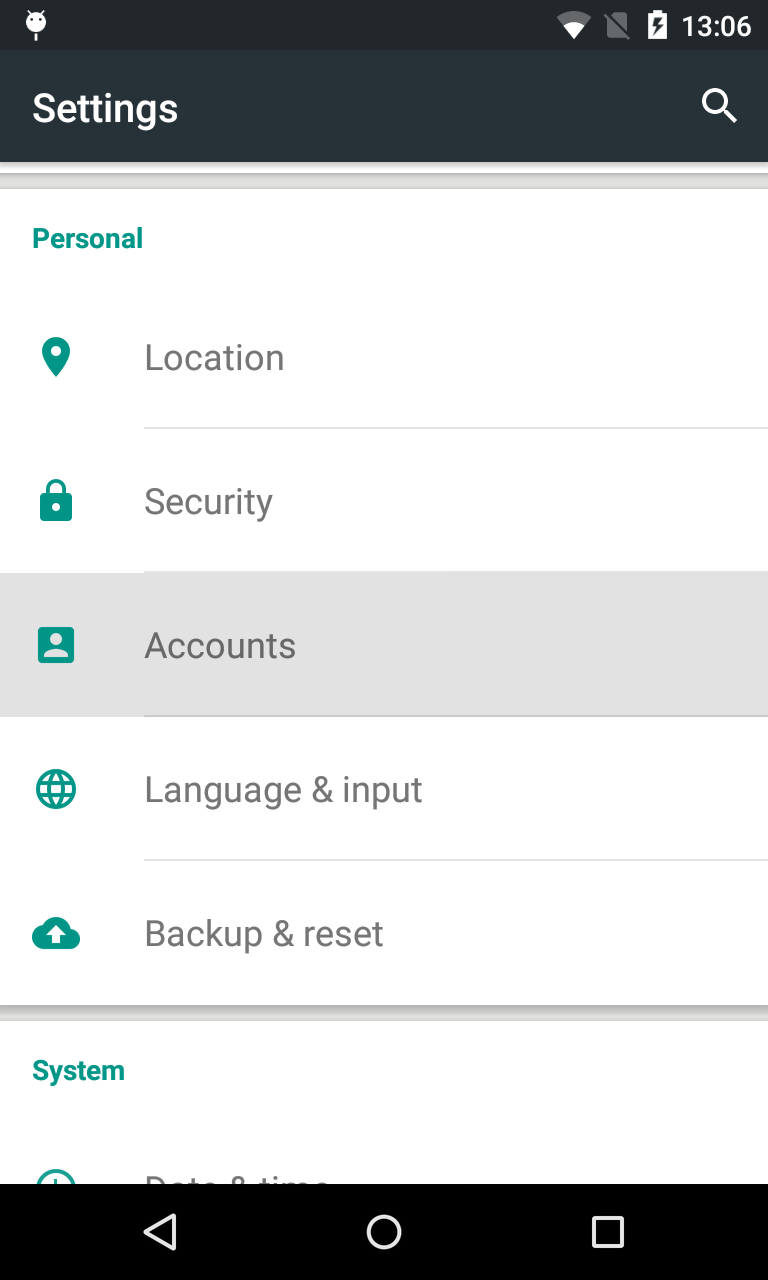This screenshot has height=1280, width=768.
Task: Tap the Accounts person icon
Action: pos(56,645)
